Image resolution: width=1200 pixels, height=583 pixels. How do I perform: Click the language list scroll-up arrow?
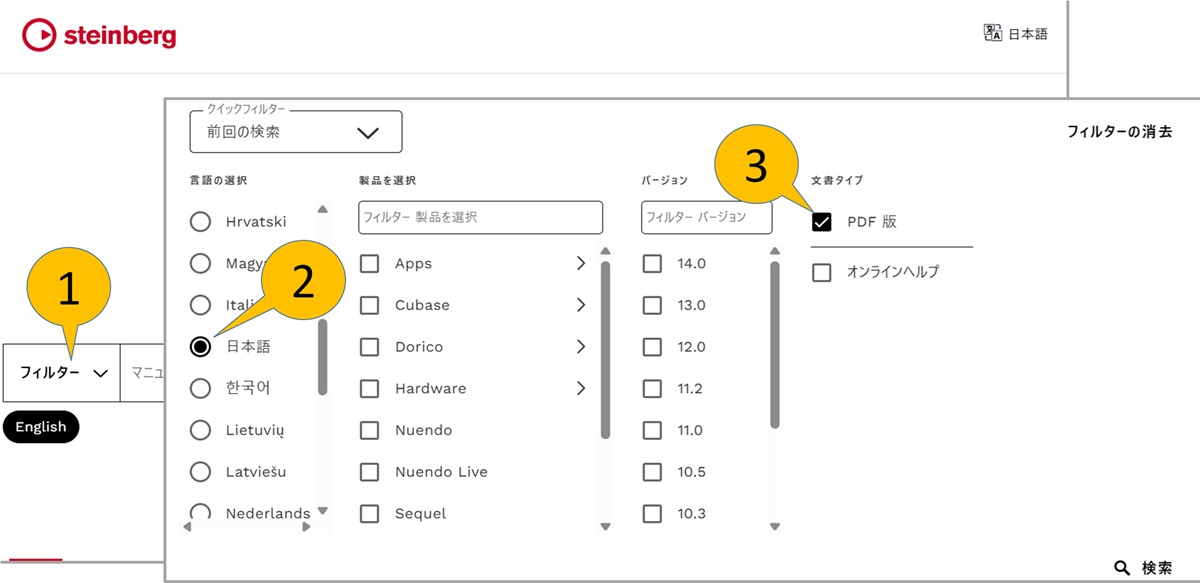(322, 209)
